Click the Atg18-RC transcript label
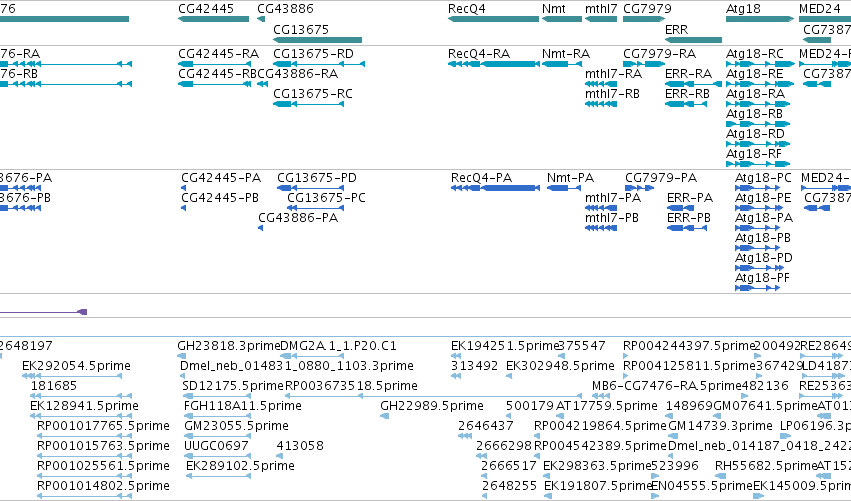The image size is (851, 501). 755,54
